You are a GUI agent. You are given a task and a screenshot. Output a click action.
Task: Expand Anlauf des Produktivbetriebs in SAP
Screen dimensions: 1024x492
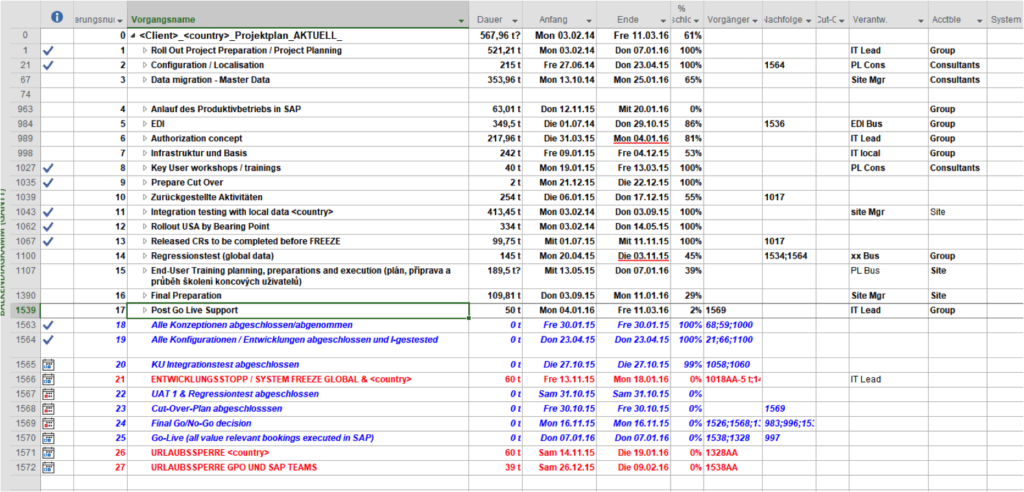[145, 109]
